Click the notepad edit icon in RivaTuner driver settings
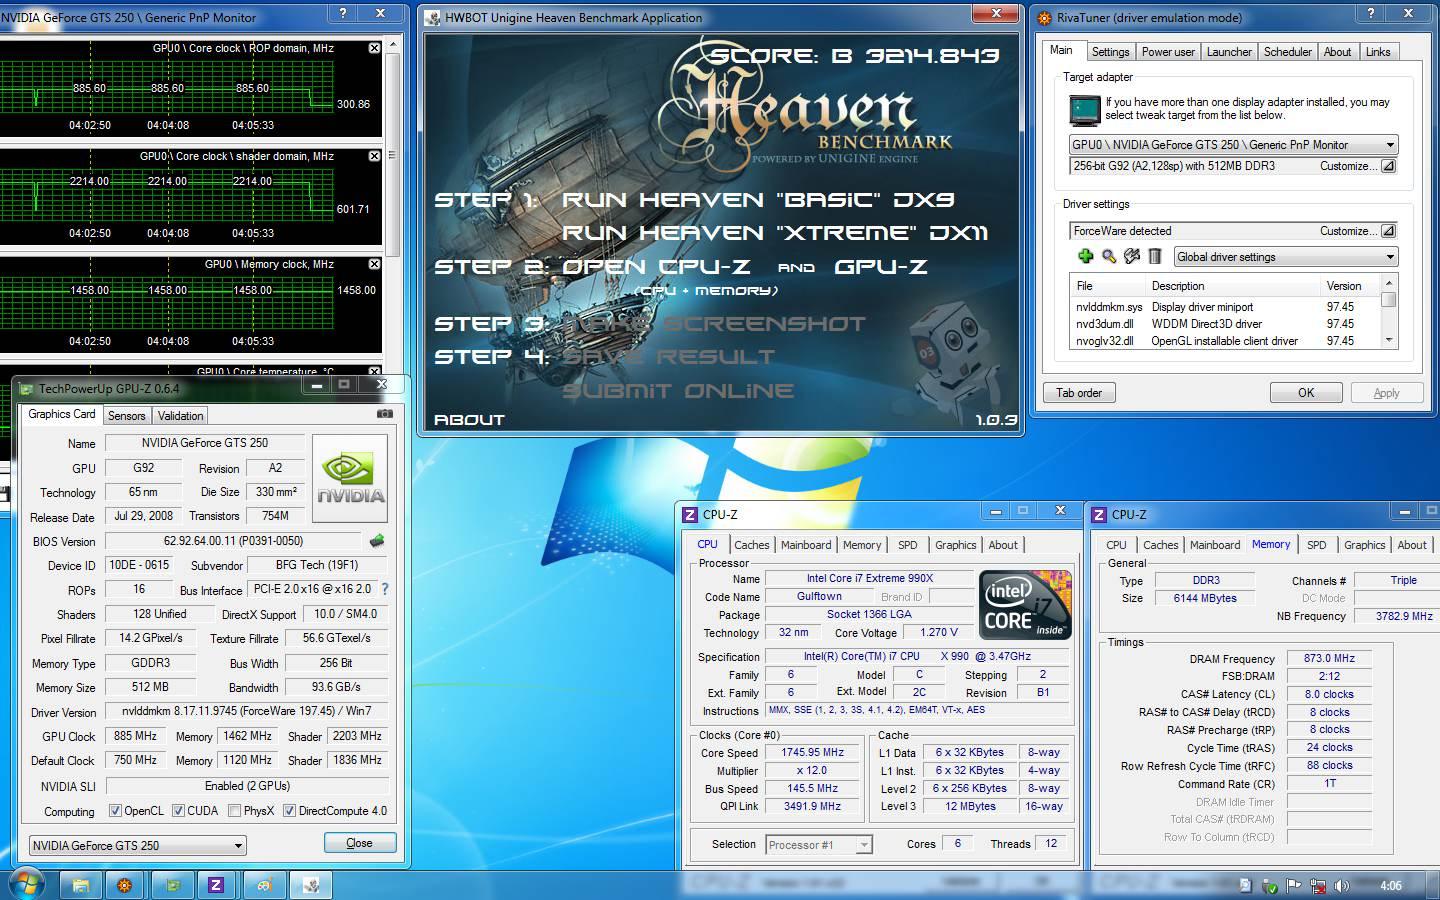The height and width of the screenshot is (900, 1440). (1131, 257)
